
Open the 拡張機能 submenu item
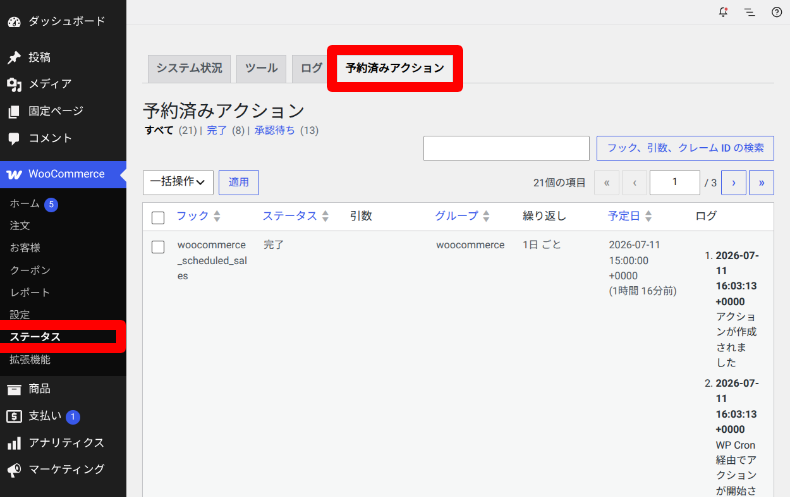[x=30, y=359]
